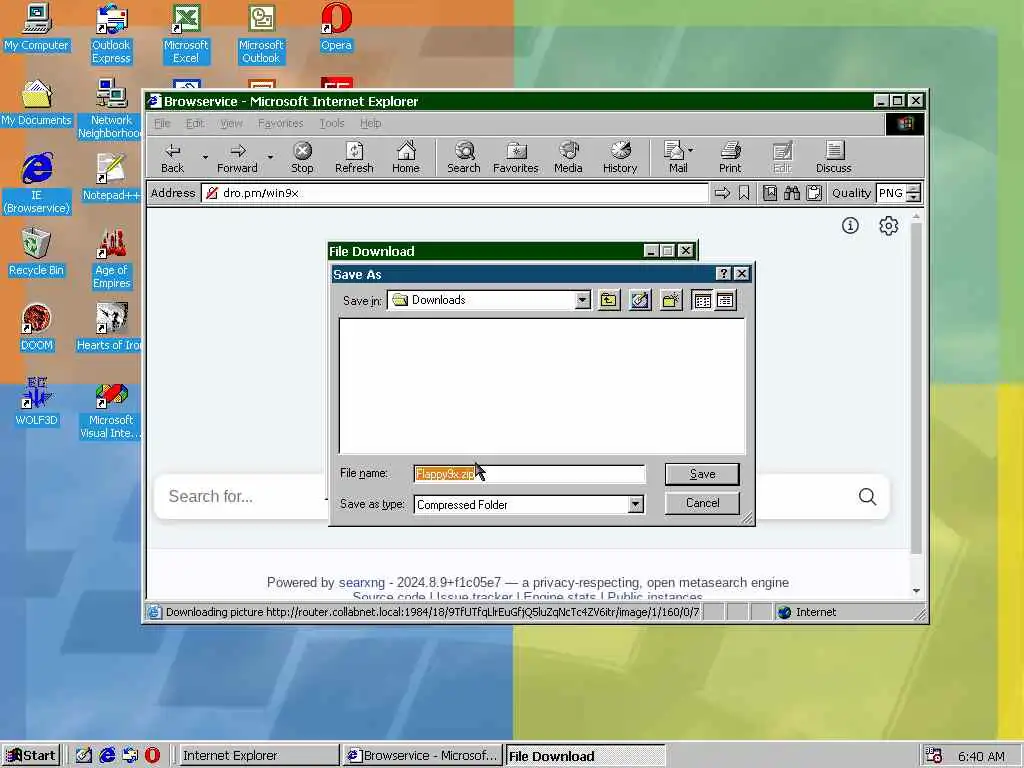Open My Computer desktop icon
The image size is (1024, 768).
tap(36, 29)
